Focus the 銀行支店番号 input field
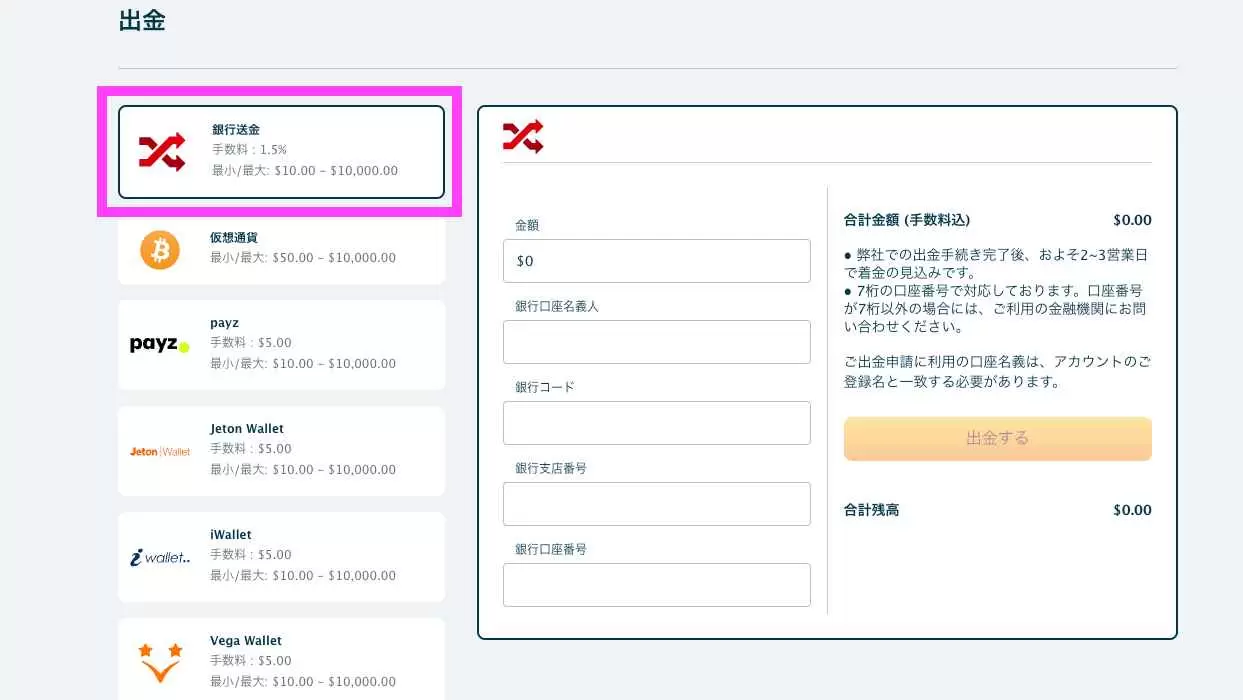Screen dimensions: 1243x700 pyautogui.click(x=656, y=504)
